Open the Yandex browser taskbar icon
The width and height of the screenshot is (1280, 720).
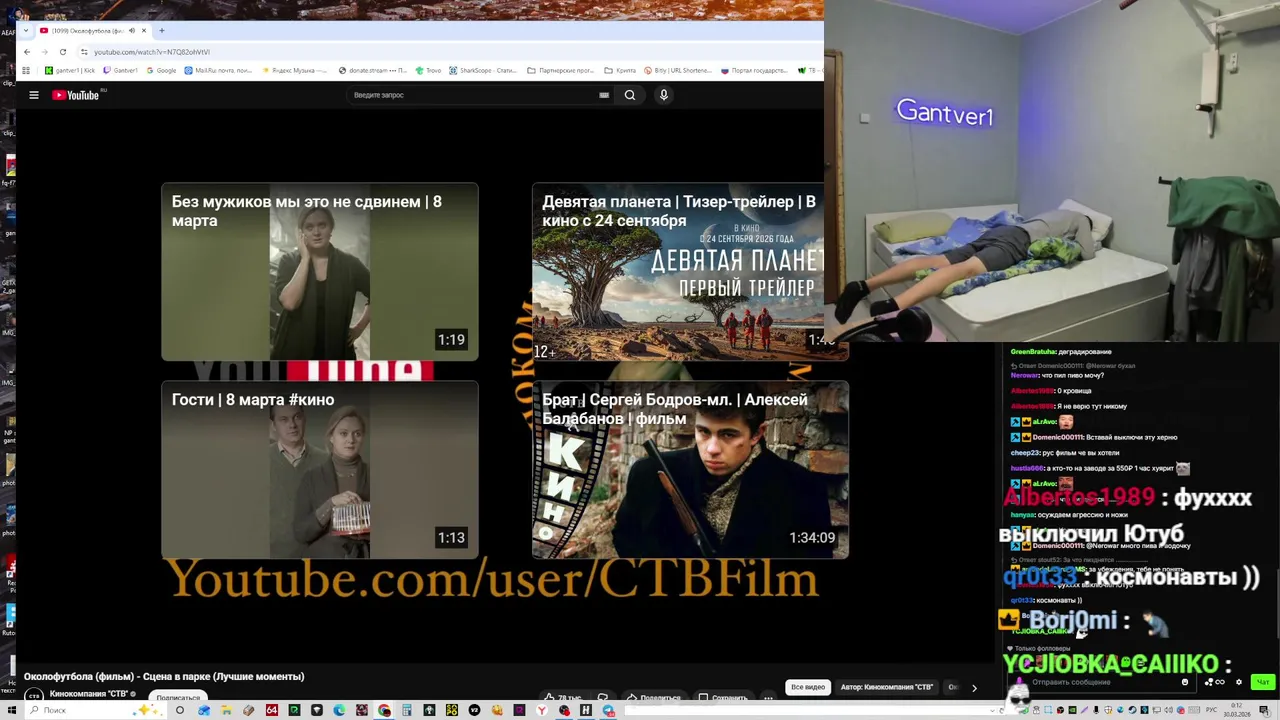tap(541, 710)
